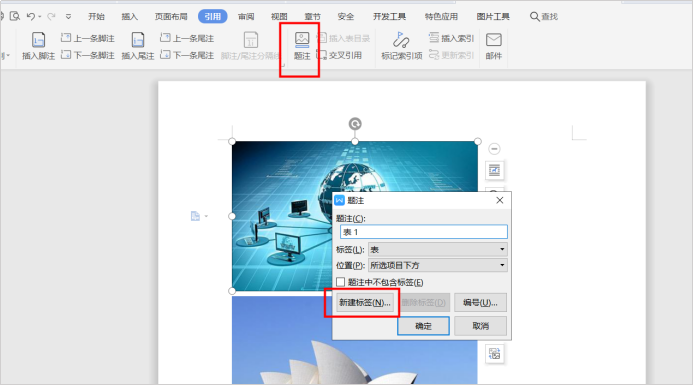Click the 插入索引 ribbon item

pos(451,39)
